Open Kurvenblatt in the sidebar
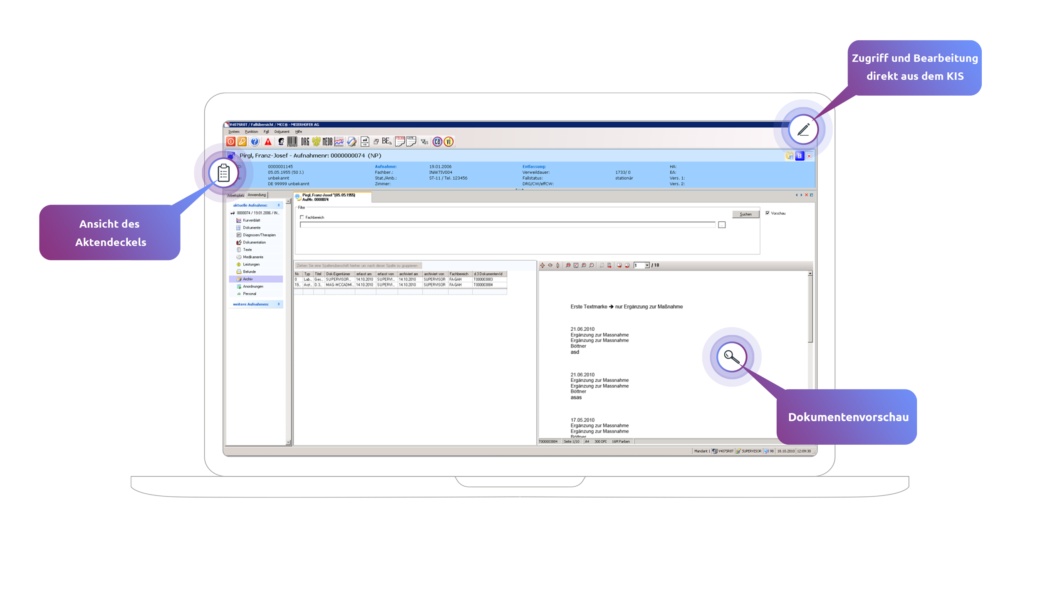The height and width of the screenshot is (589, 1040). pos(251,220)
